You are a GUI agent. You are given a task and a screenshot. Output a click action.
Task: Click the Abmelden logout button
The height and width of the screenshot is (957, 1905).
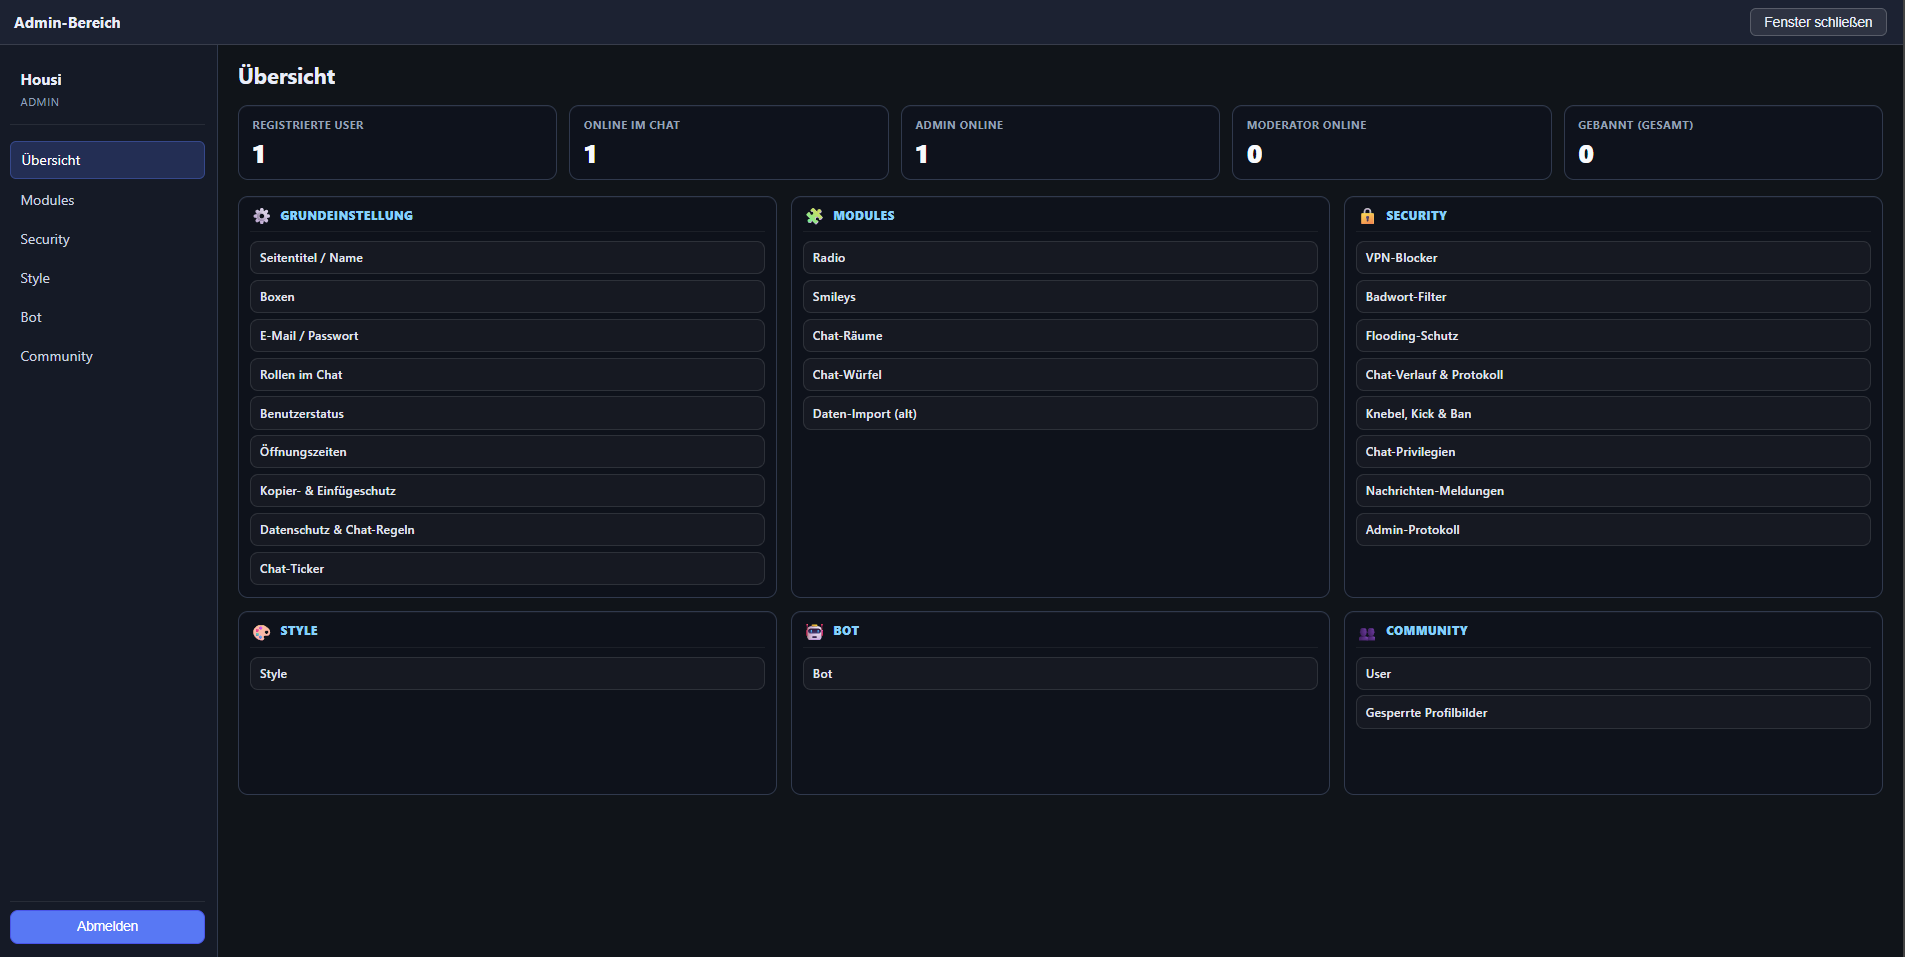[107, 926]
